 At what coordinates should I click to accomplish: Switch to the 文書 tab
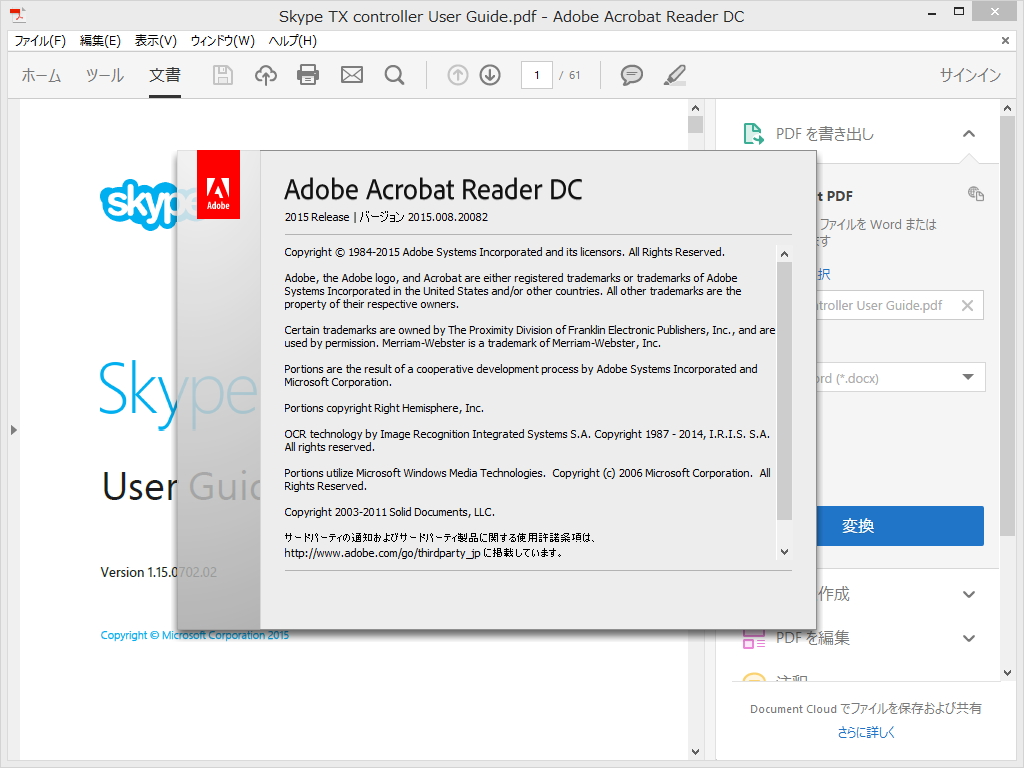click(x=165, y=75)
